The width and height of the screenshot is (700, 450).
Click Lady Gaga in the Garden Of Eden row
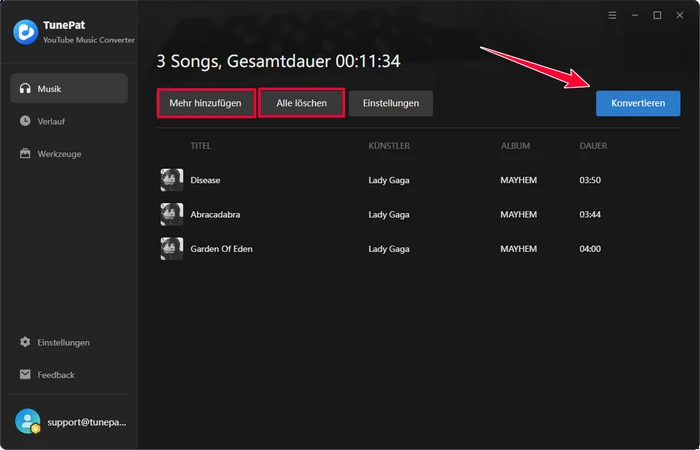click(389, 249)
